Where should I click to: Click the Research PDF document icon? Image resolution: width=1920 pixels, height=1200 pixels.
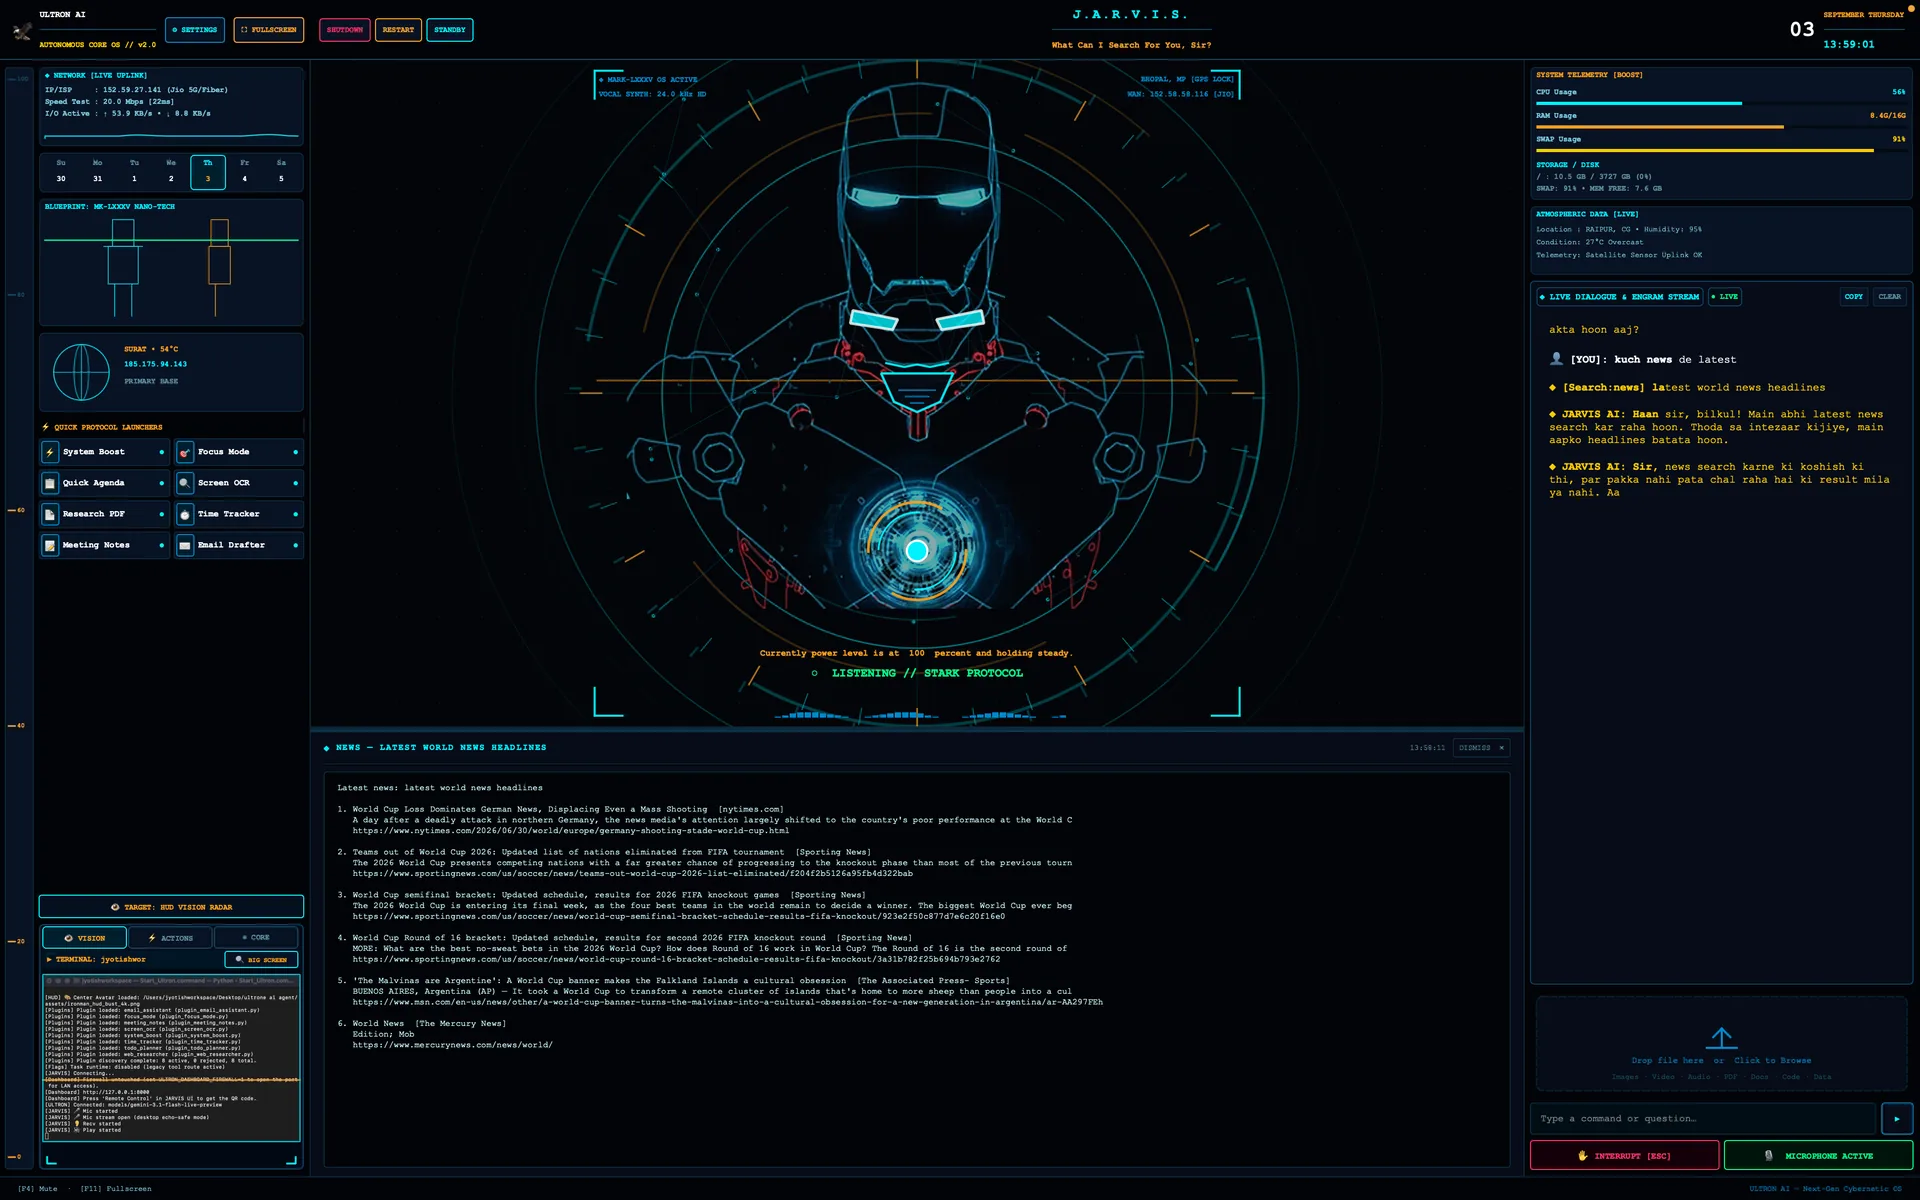(x=50, y=514)
